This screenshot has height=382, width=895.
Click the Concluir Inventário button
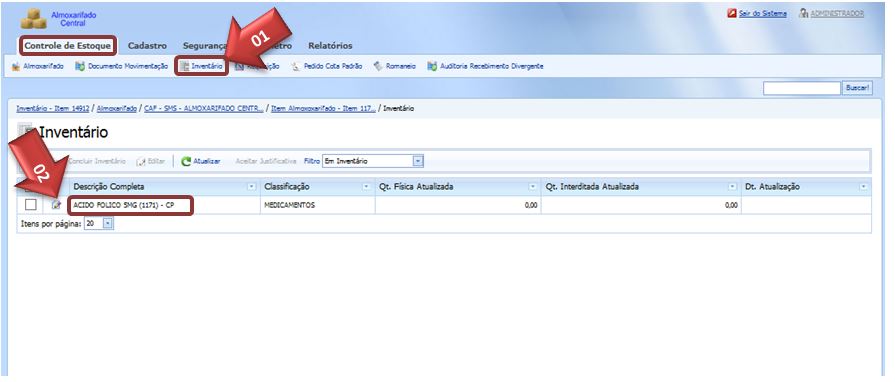(x=97, y=162)
